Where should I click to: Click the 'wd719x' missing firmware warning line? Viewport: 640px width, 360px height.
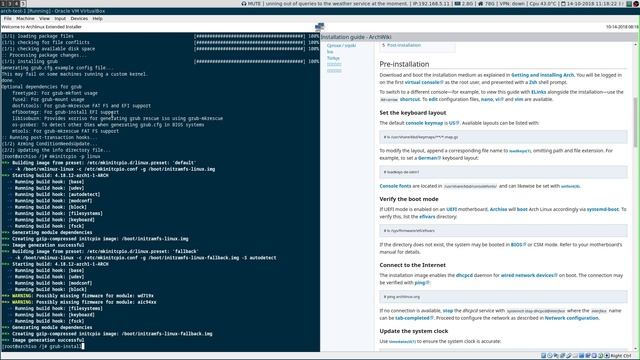click(78, 296)
